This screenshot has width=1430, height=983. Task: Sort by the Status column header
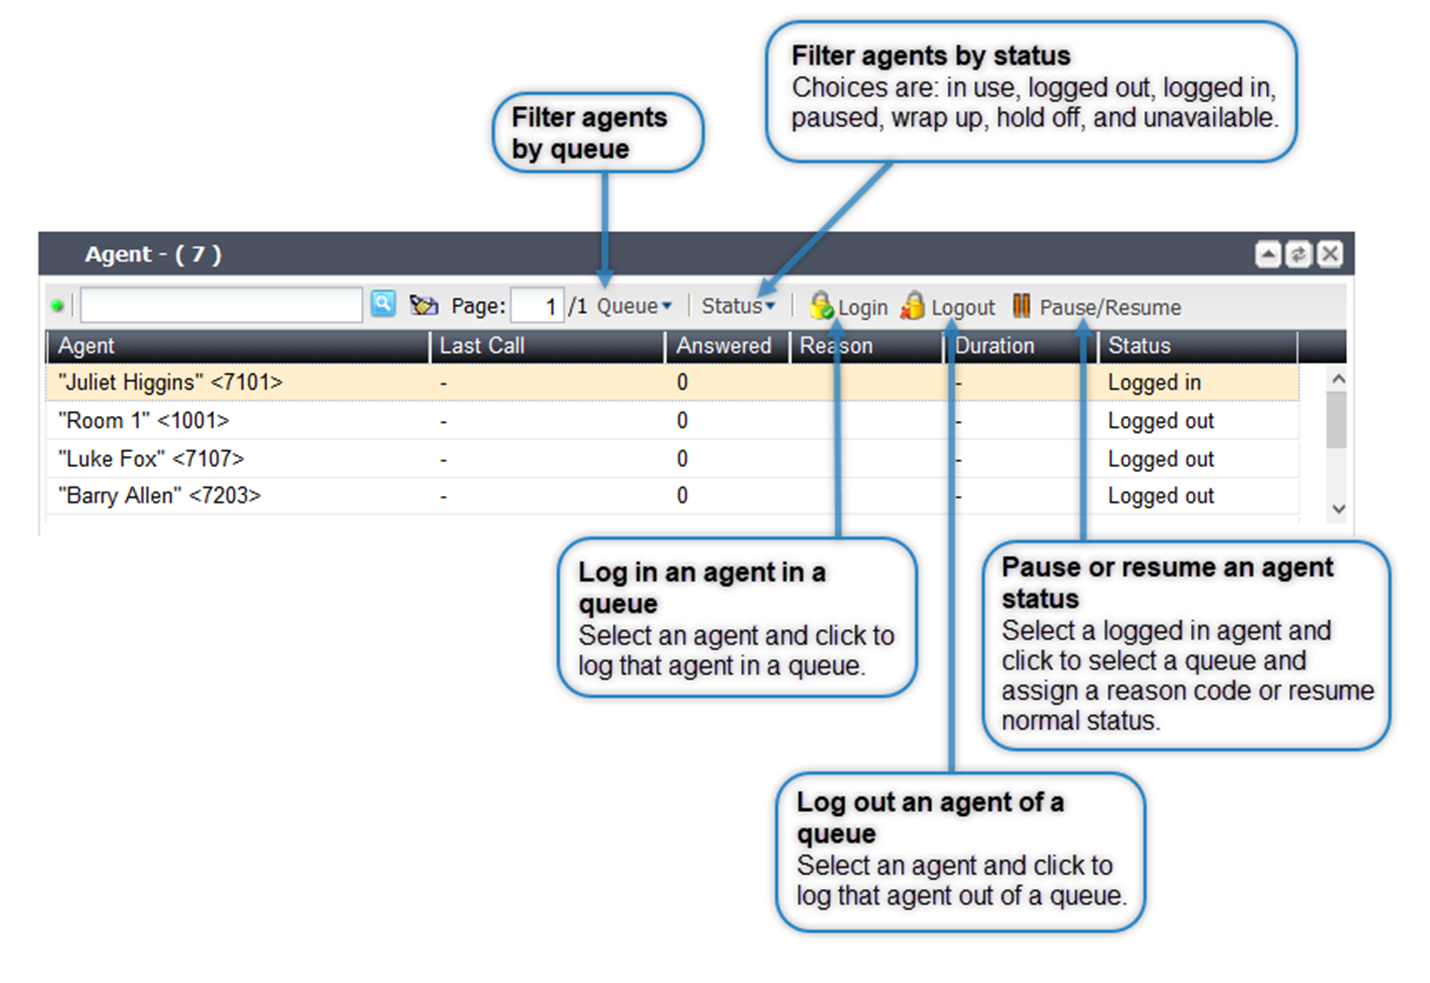(1198, 346)
